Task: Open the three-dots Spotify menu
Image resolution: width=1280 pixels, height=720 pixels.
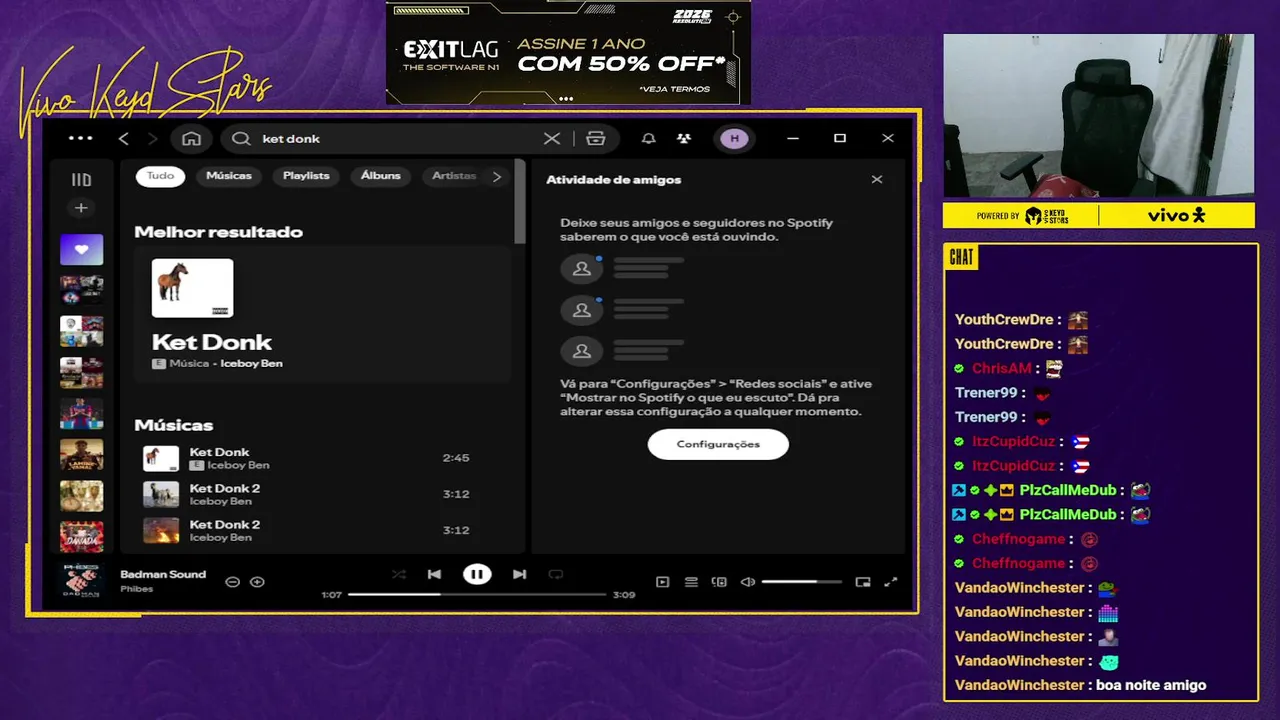Action: tap(80, 139)
